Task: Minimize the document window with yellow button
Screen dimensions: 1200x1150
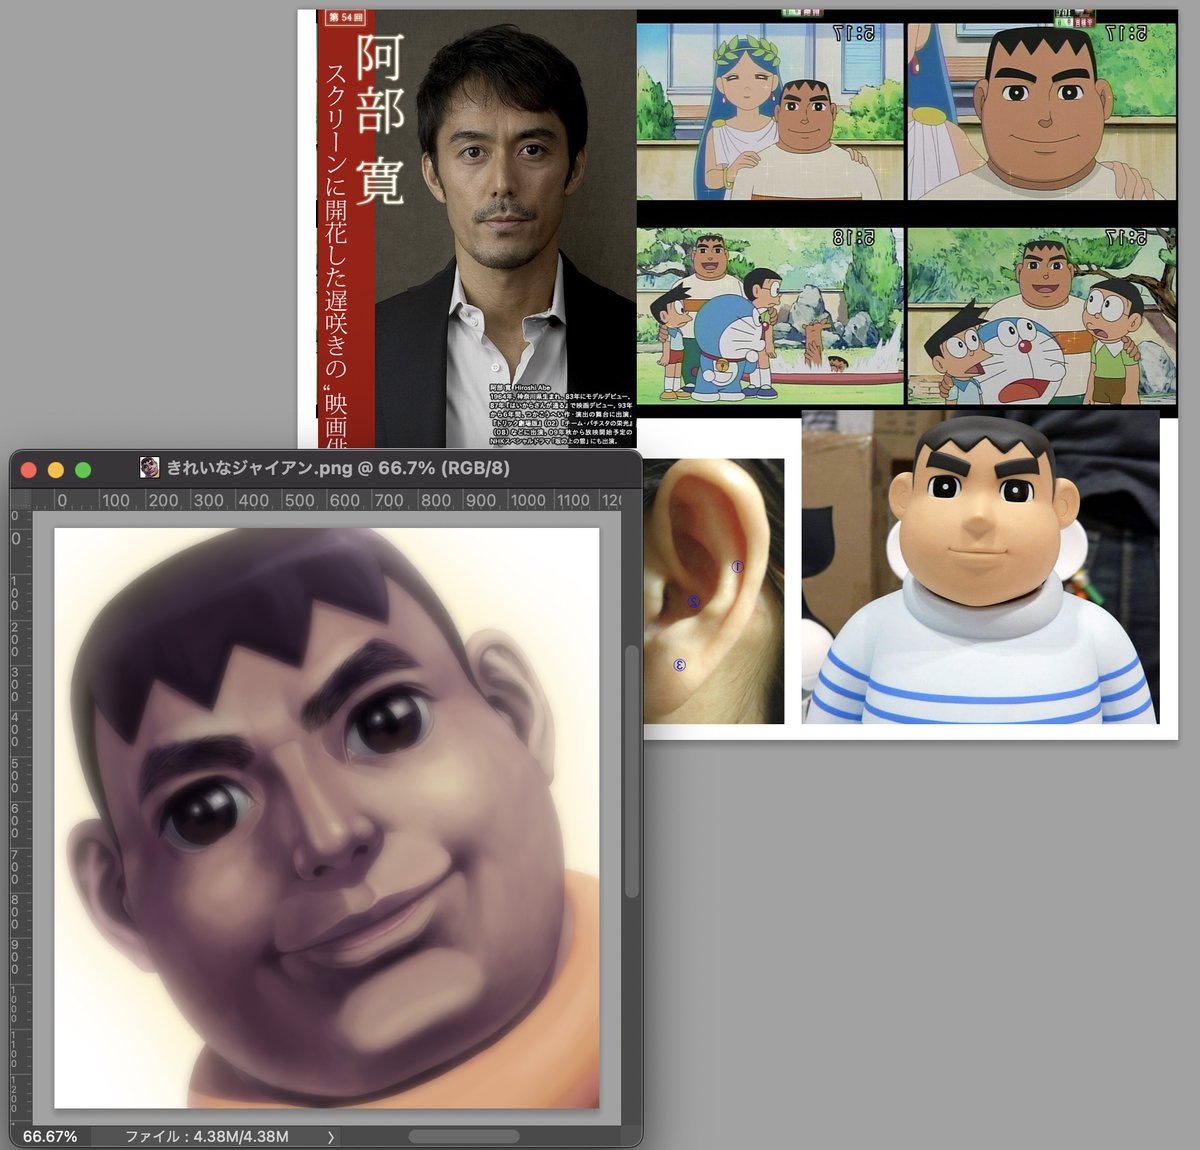Action: pos(56,469)
